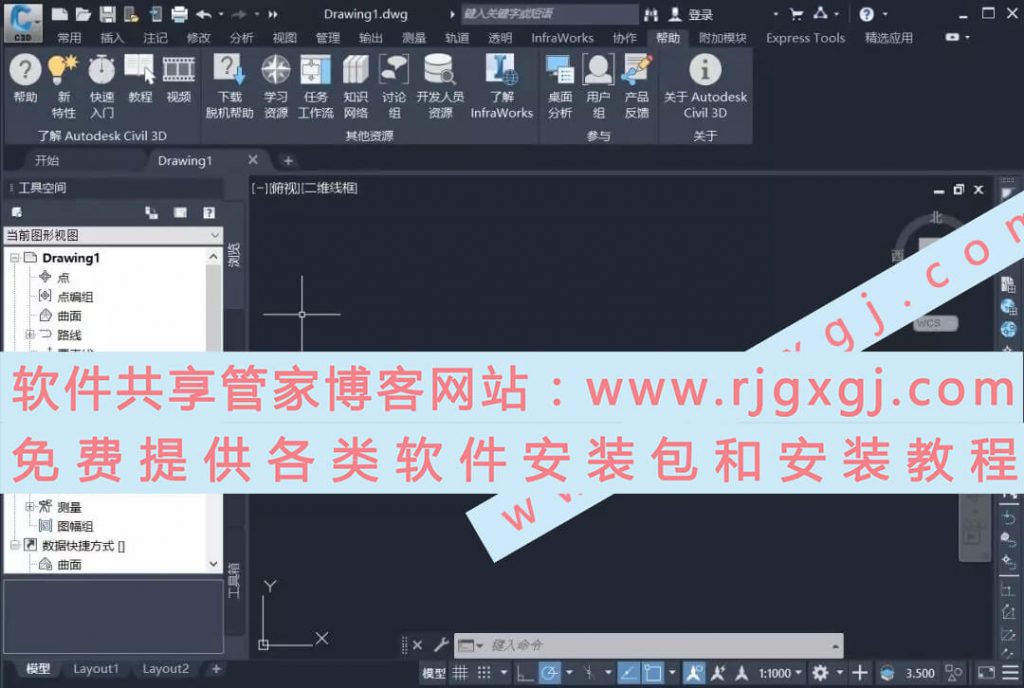Image resolution: width=1024 pixels, height=688 pixels.
Task: Click the new tab plus button beside Drawing1
Action: [288, 161]
